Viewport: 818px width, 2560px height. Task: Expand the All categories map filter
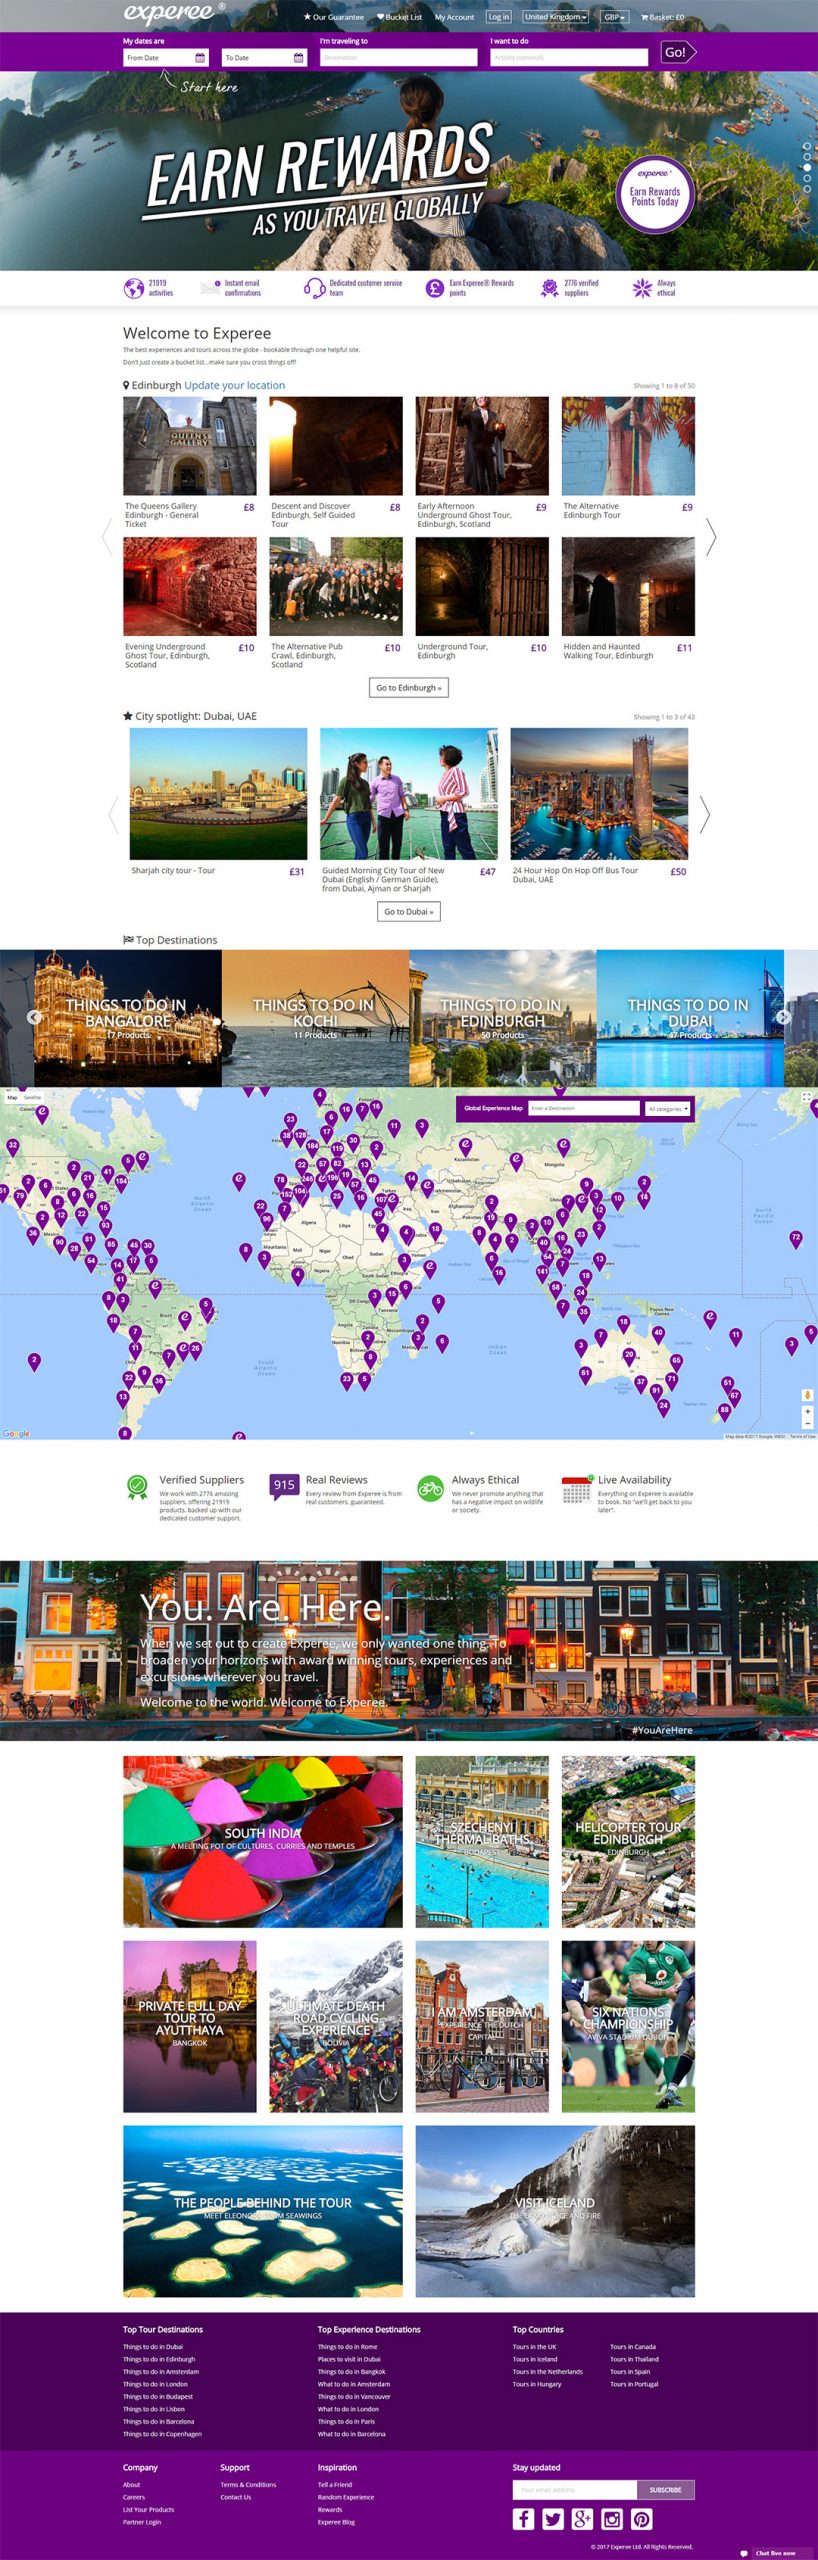click(668, 1108)
